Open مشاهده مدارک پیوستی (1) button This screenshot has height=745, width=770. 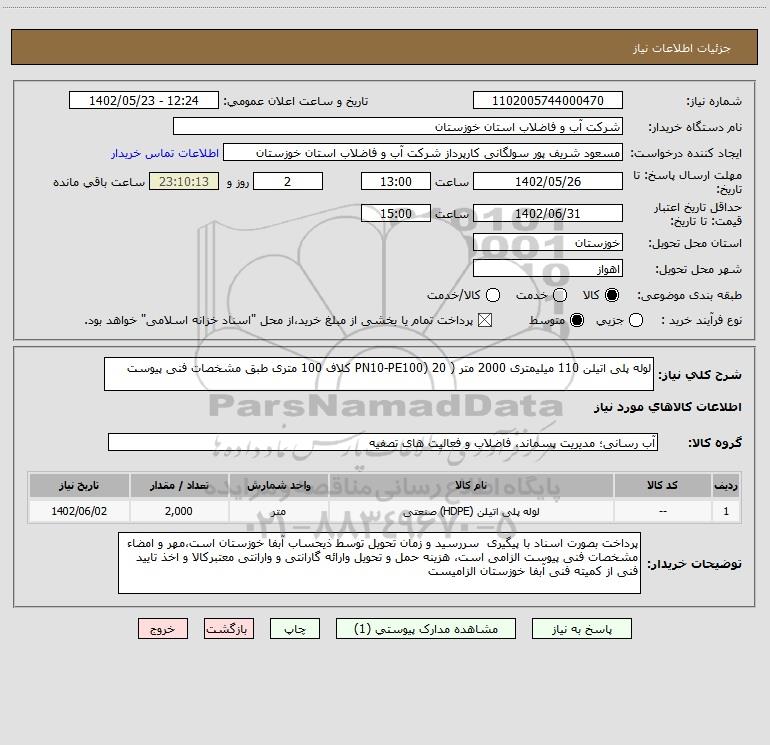[426, 629]
